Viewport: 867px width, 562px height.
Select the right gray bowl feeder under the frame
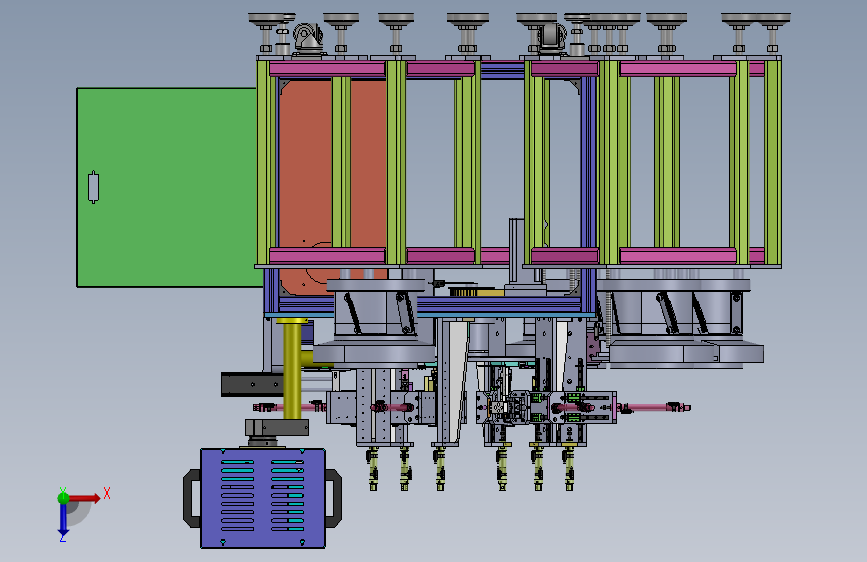[684, 324]
